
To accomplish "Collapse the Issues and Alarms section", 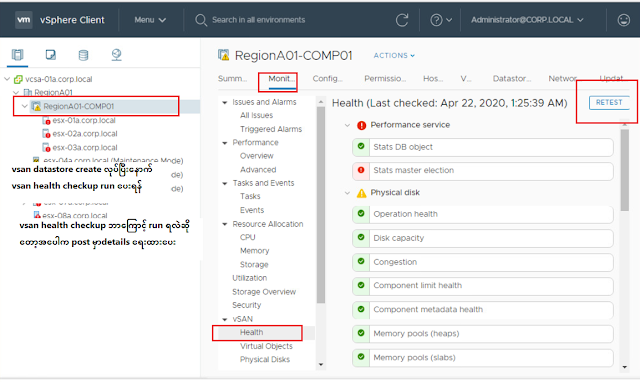I will click(224, 102).
